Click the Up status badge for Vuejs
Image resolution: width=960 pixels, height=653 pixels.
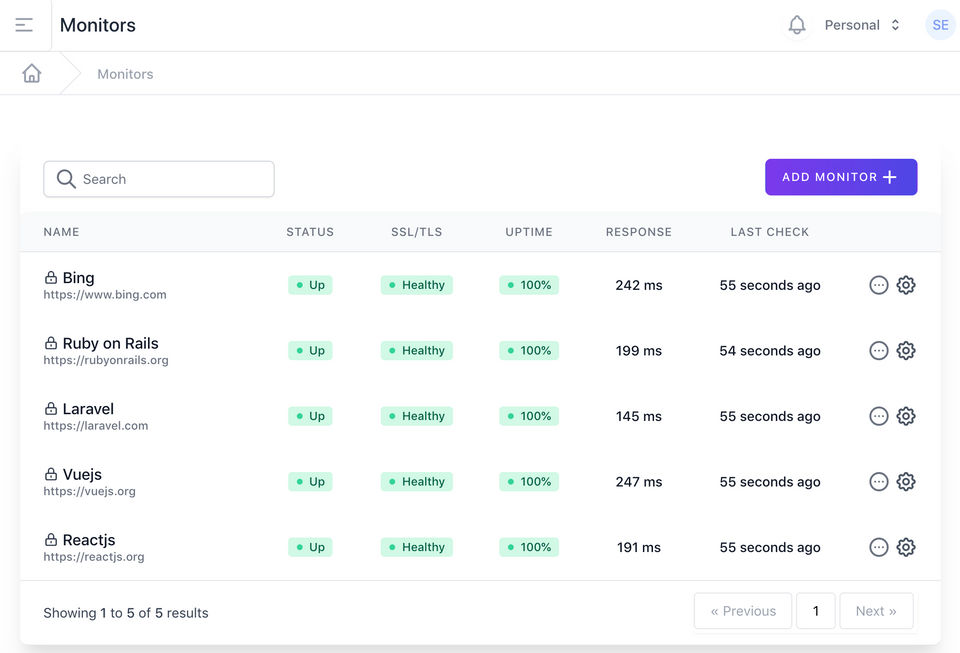[310, 482]
